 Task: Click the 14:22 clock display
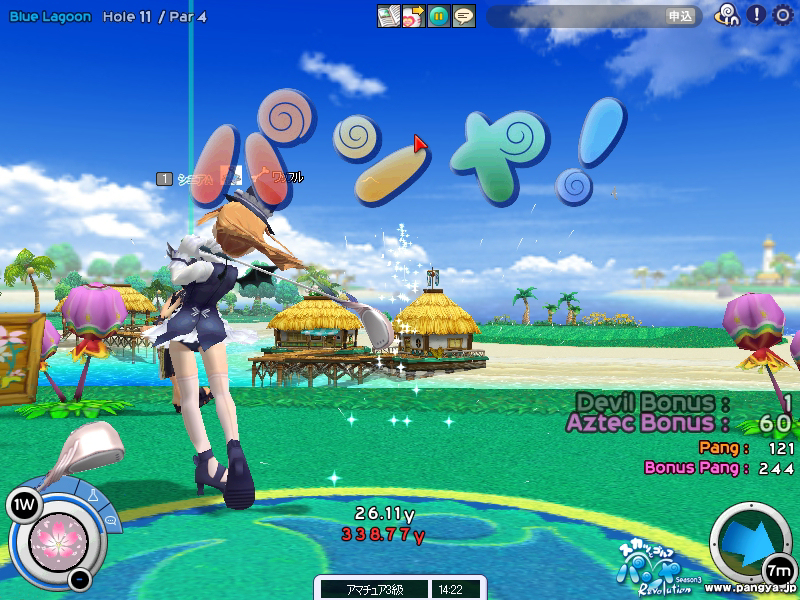click(451, 589)
